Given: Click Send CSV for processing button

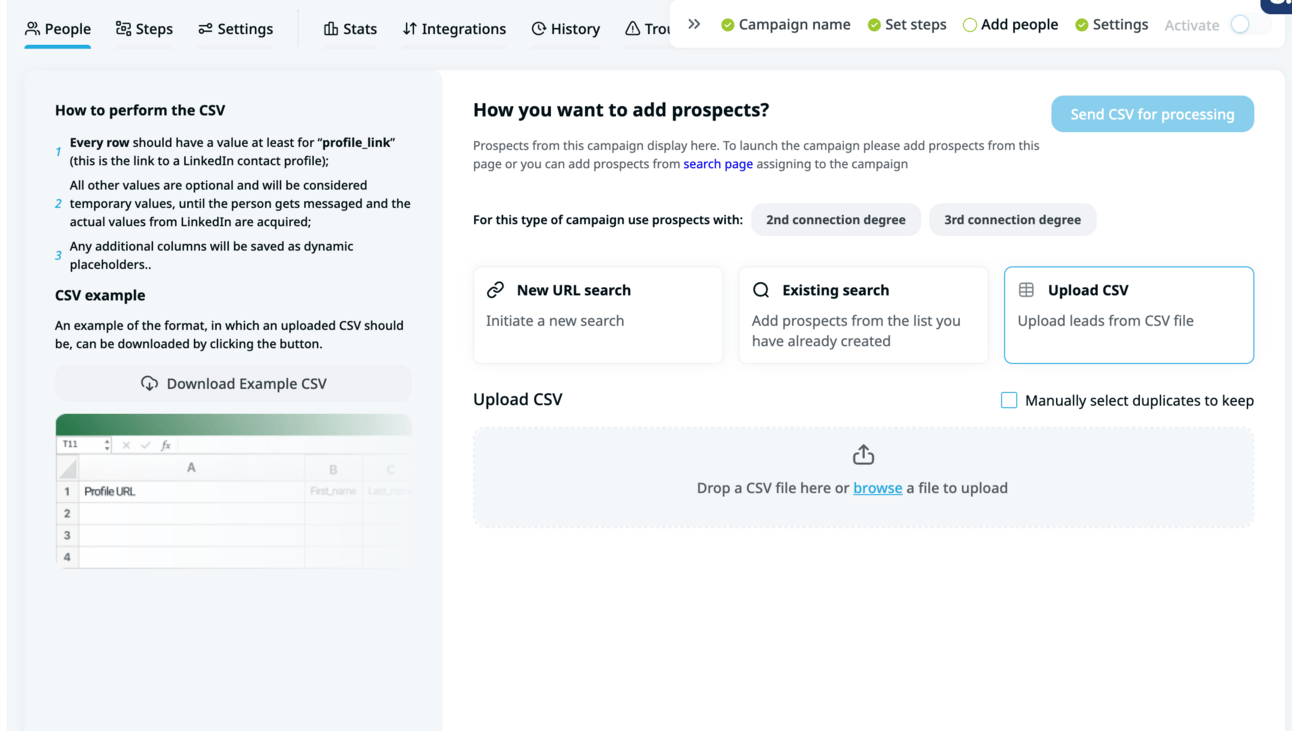Looking at the screenshot, I should coord(1152,114).
